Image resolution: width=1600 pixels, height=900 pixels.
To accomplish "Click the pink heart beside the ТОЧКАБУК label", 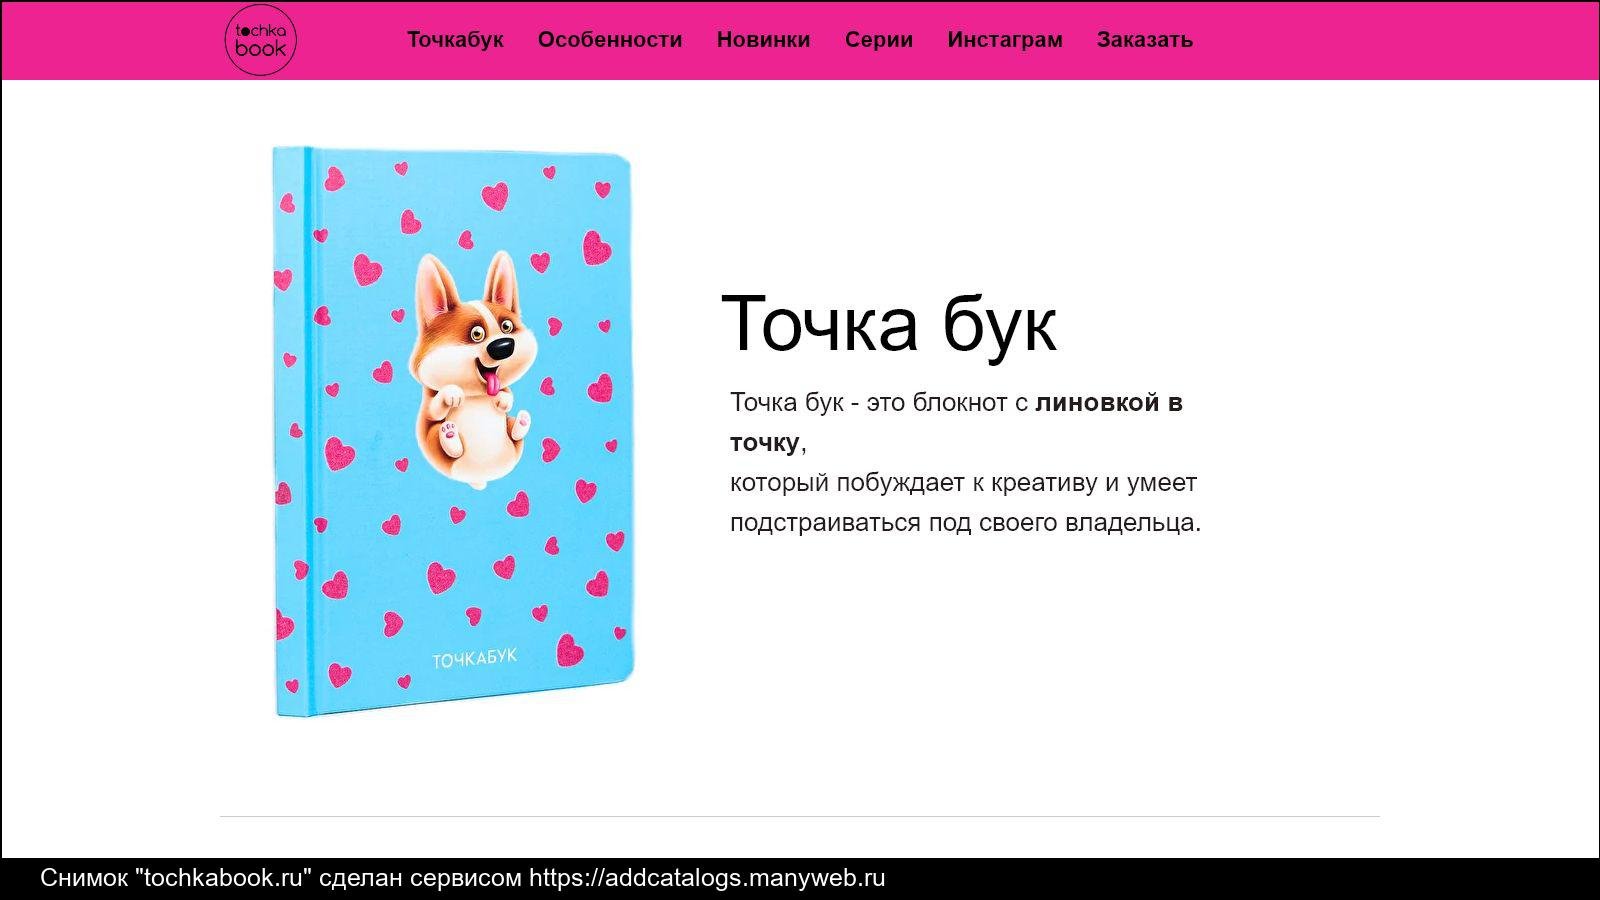I will coord(569,650).
